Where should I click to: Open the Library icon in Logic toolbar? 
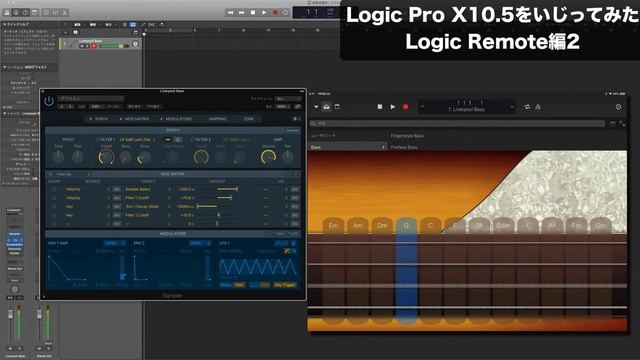tap(7, 12)
